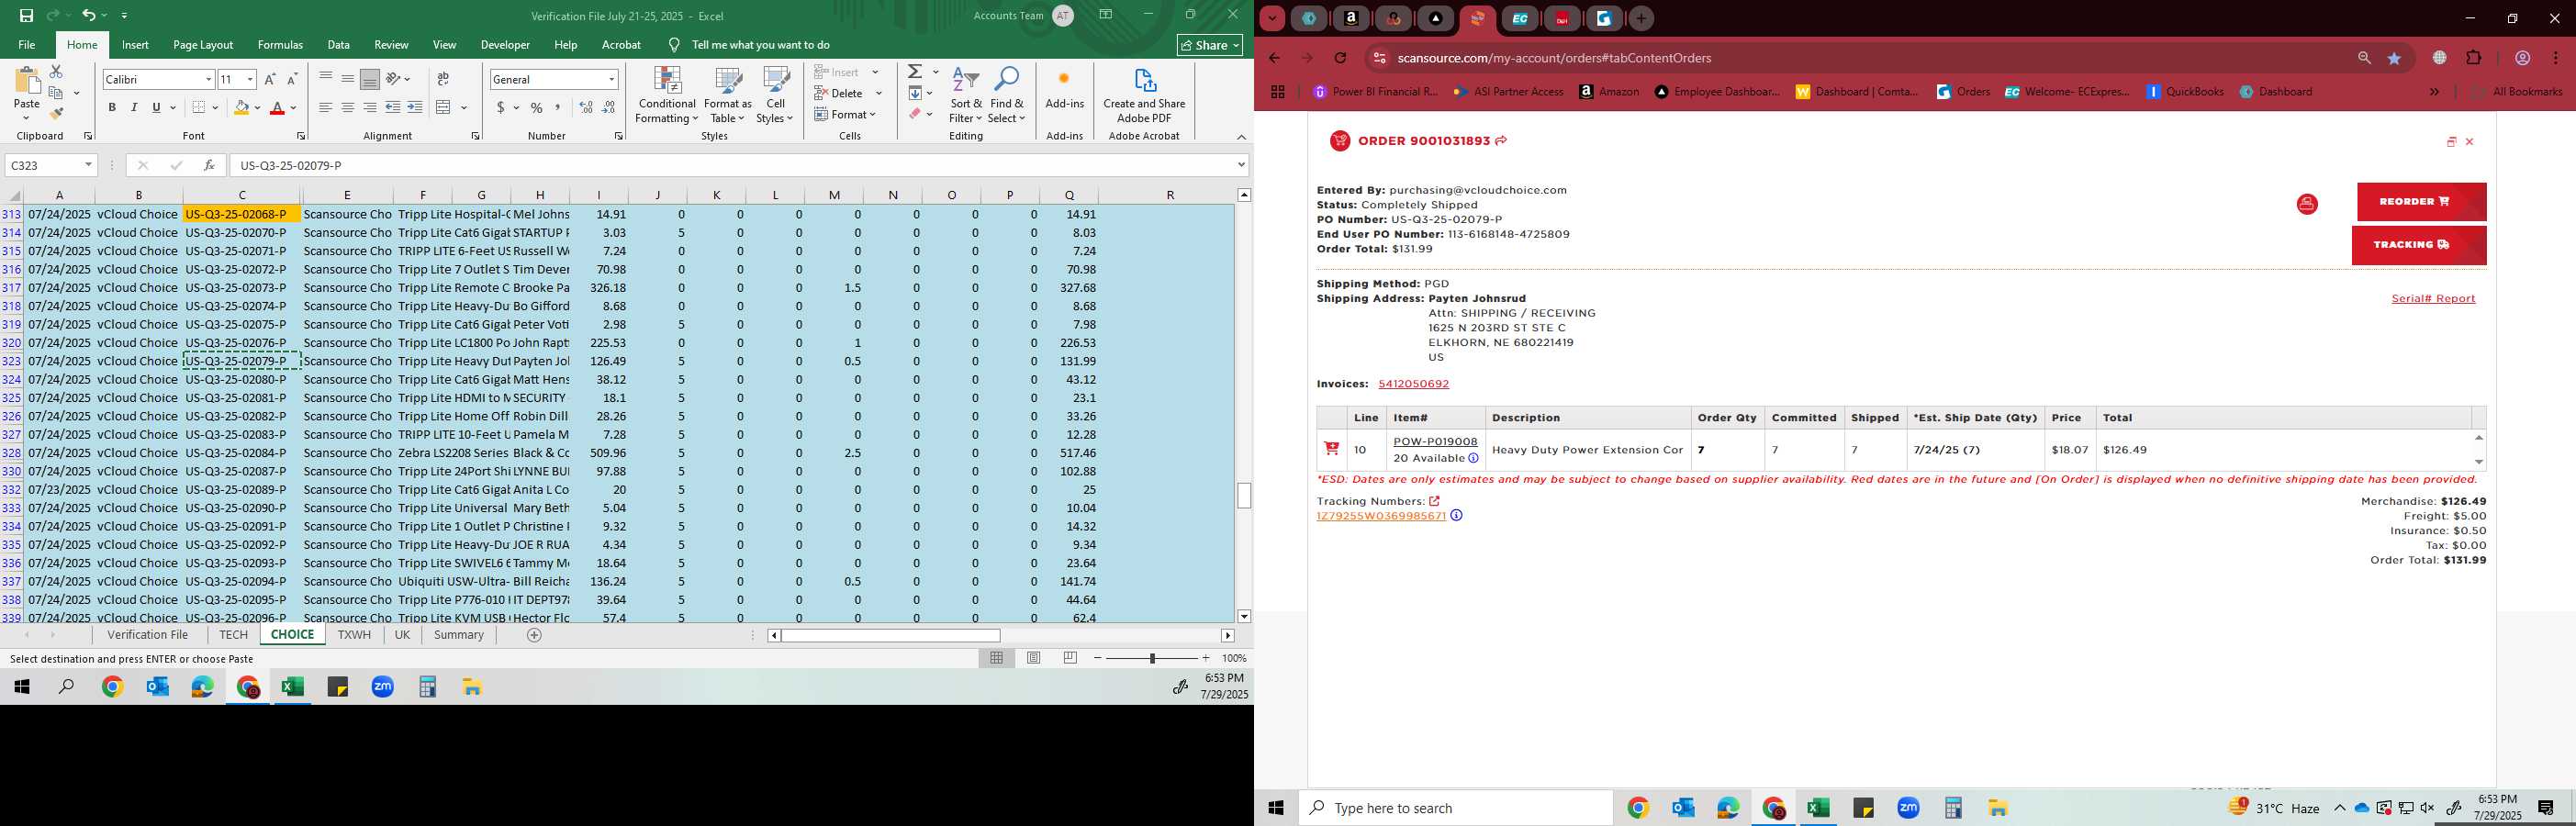Screen dimensions: 2576x826
Task: Click the Increase Decimal icon
Action: click(x=586, y=108)
